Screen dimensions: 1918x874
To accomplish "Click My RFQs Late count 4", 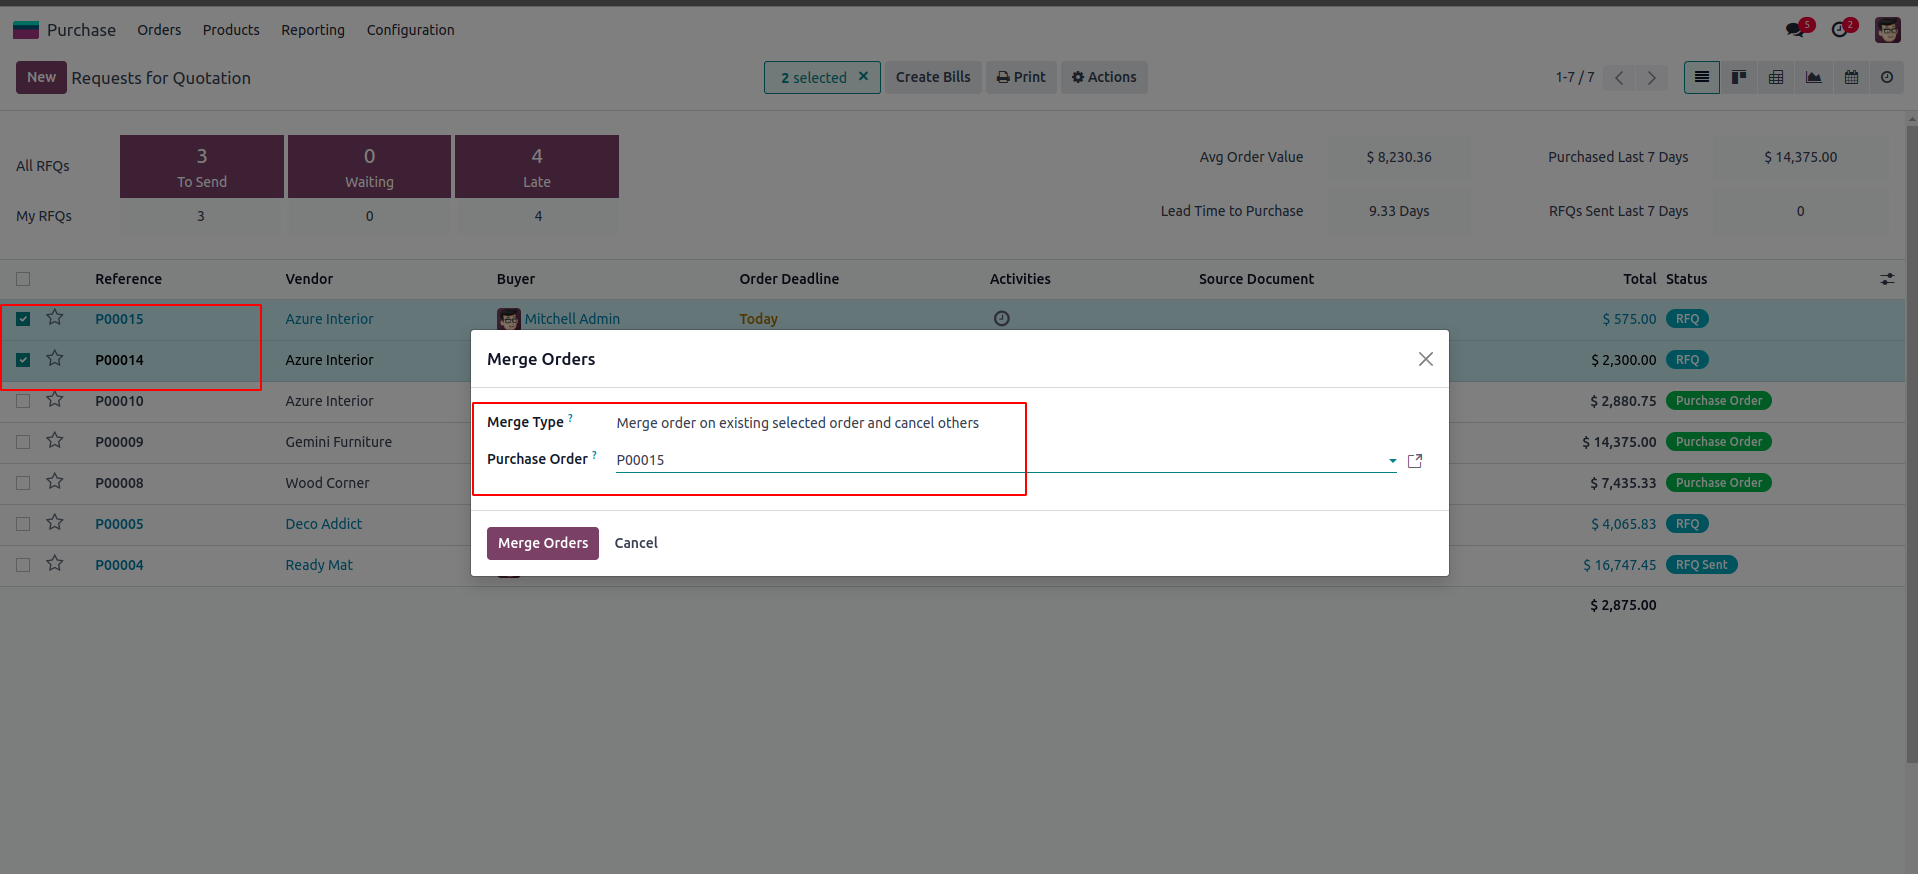I will 538,216.
